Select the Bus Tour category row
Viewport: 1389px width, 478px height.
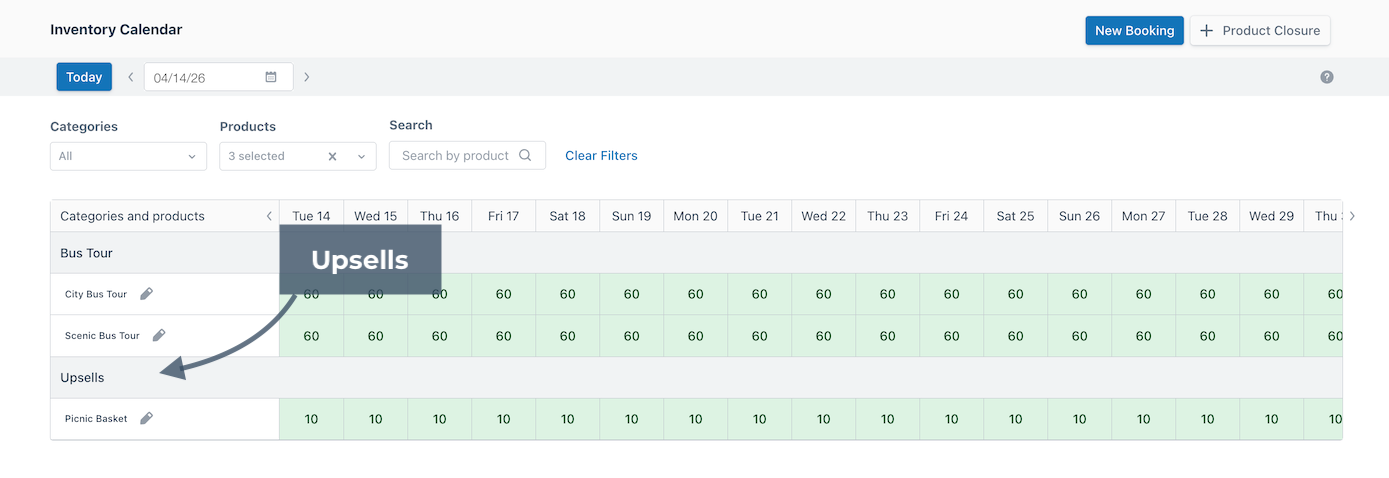(x=696, y=253)
